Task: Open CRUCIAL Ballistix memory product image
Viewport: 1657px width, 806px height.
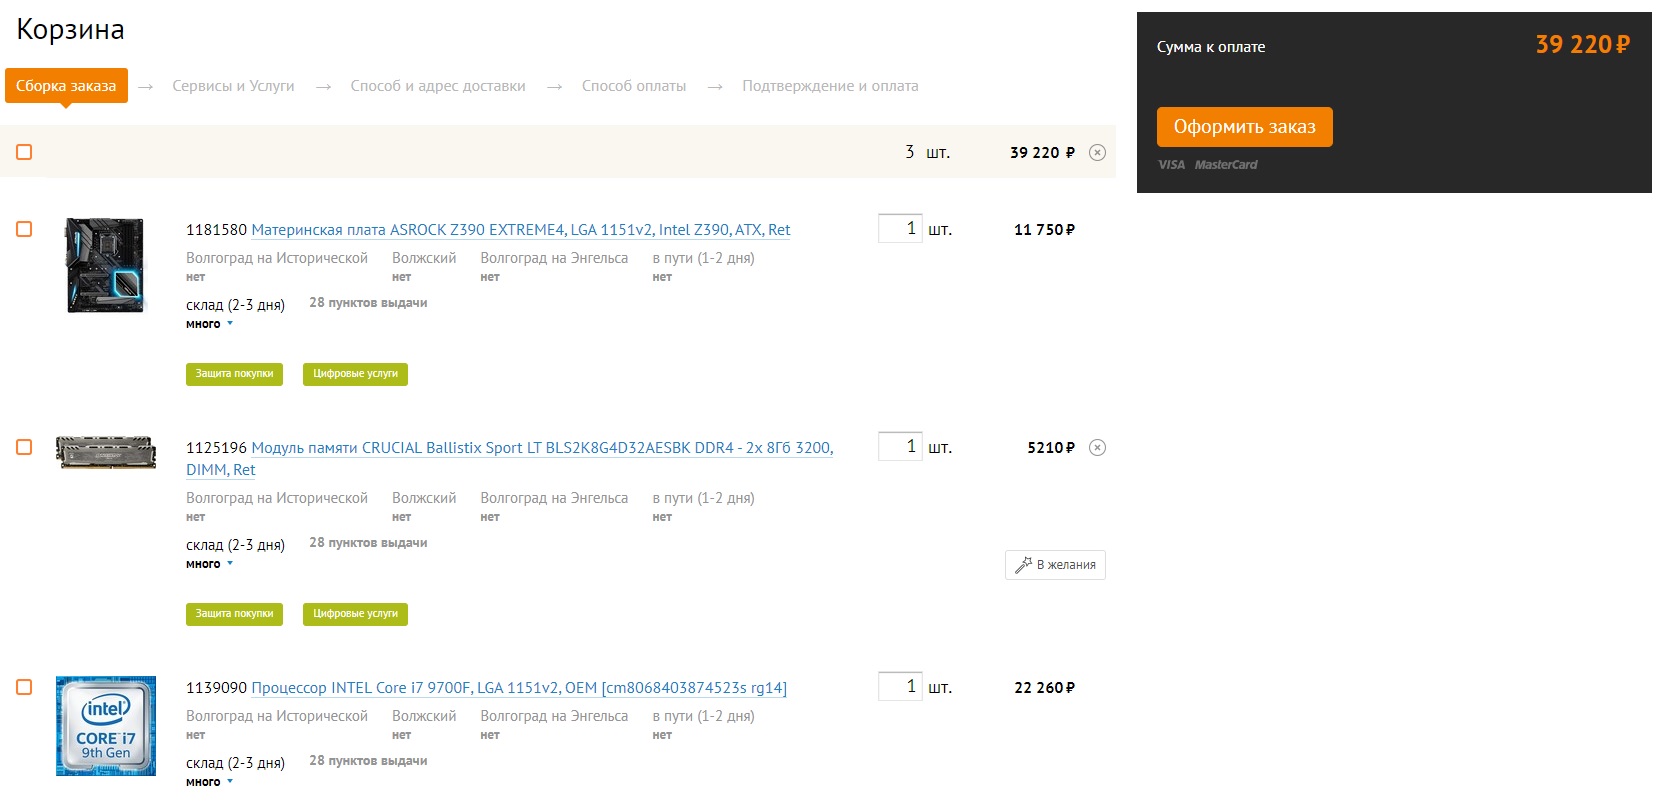Action: pyautogui.click(x=105, y=452)
